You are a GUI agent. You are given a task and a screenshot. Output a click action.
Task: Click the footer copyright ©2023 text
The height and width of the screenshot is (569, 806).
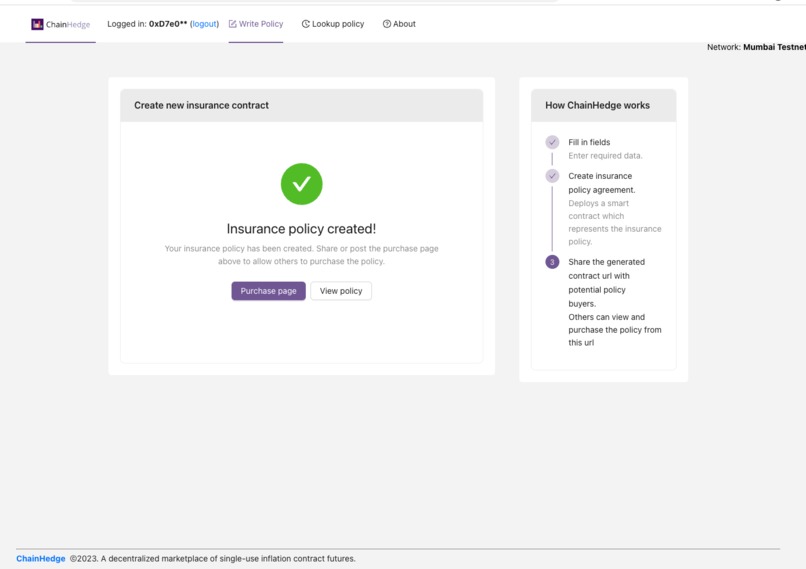[x=212, y=559]
